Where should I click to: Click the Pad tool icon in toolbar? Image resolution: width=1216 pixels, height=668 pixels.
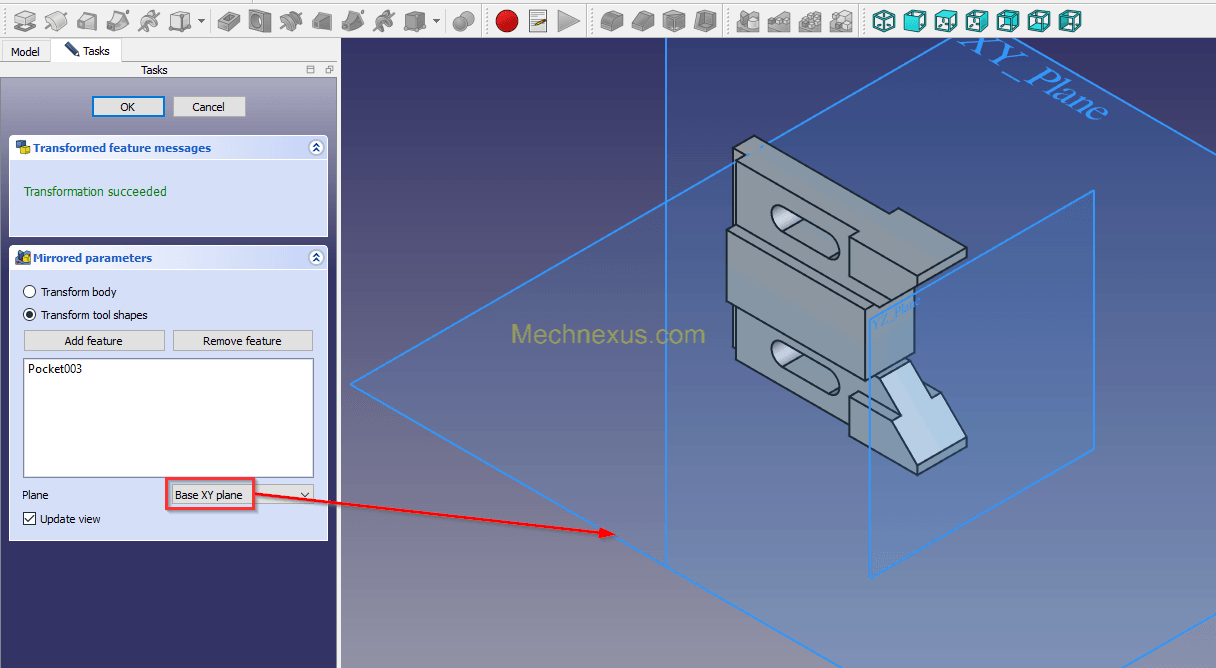pyautogui.click(x=25, y=20)
